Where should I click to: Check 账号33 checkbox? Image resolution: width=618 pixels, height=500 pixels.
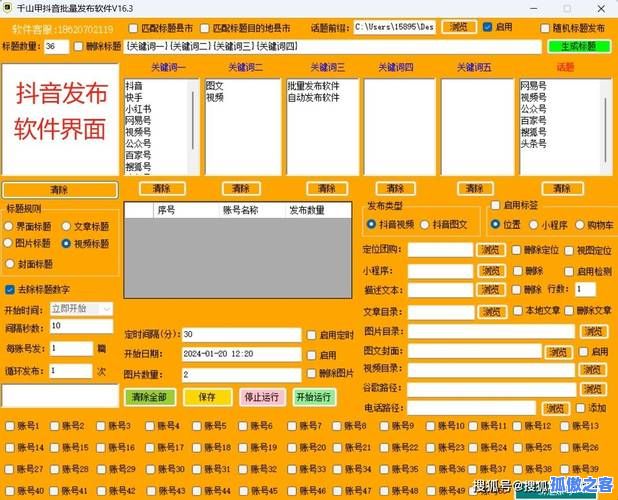(292, 469)
